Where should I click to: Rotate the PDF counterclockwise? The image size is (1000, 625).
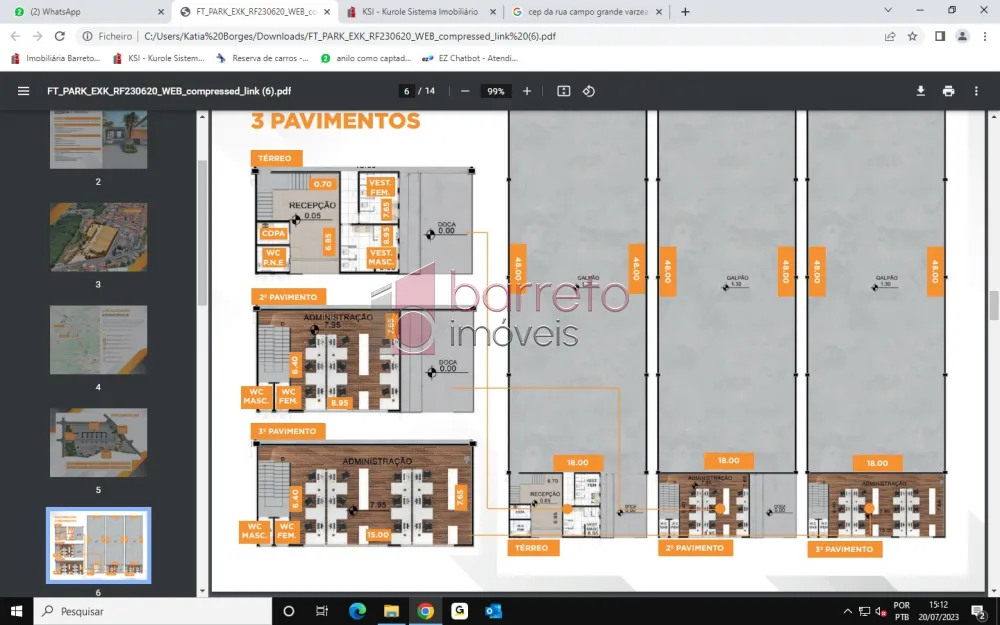[x=589, y=91]
